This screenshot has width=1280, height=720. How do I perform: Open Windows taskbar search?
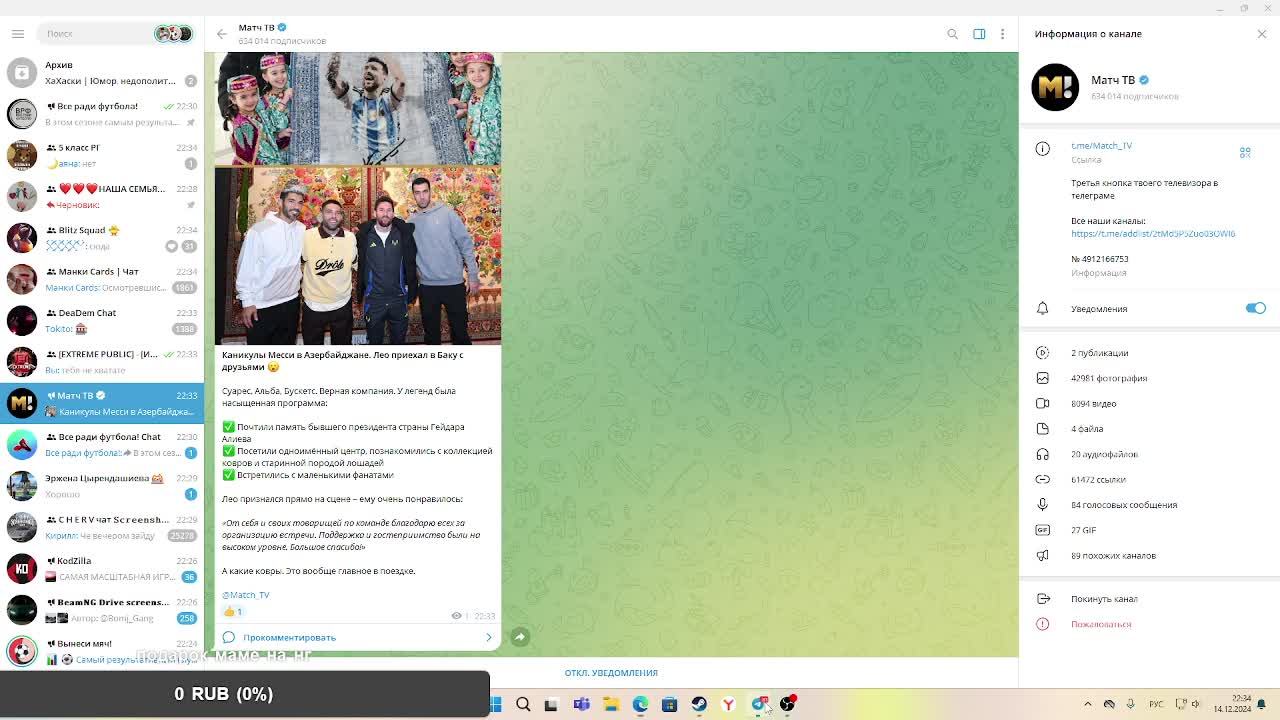click(523, 704)
